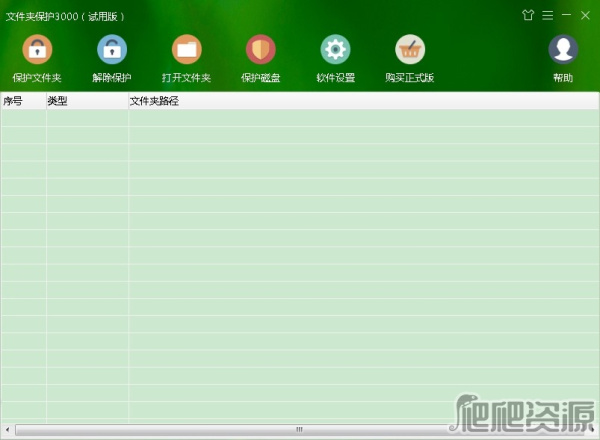Sort by the 类型 column header

point(87,101)
